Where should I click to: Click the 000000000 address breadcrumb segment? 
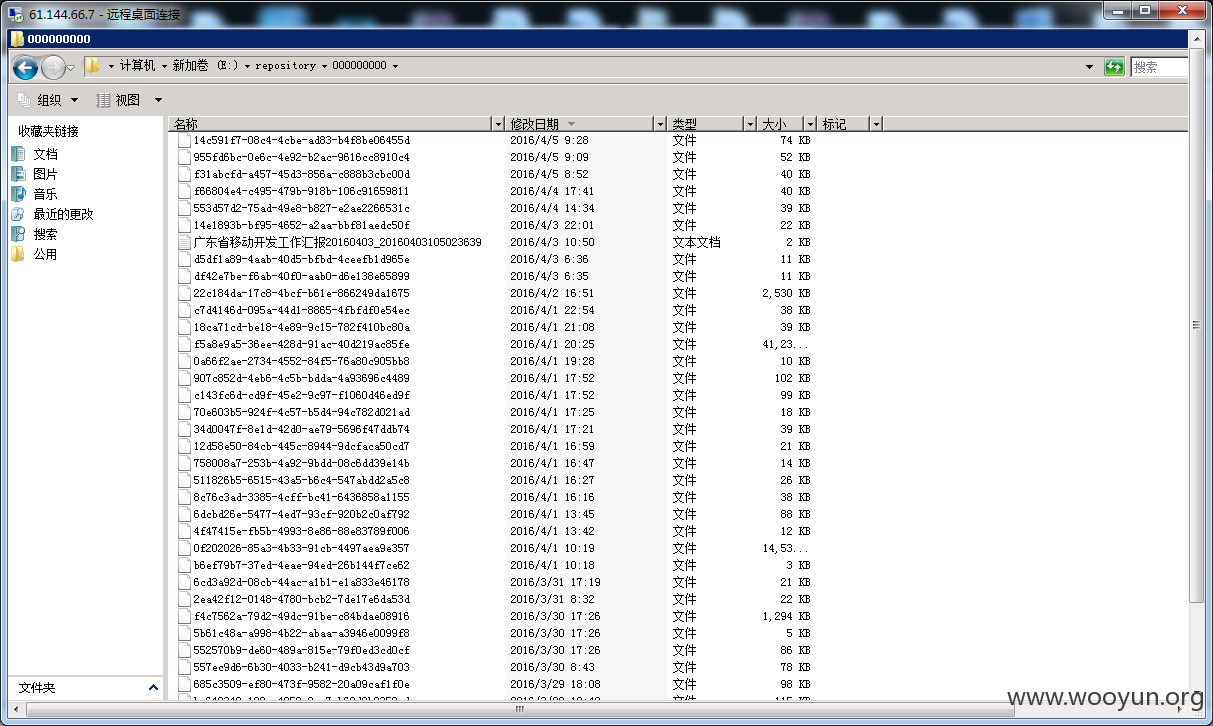[x=359, y=66]
